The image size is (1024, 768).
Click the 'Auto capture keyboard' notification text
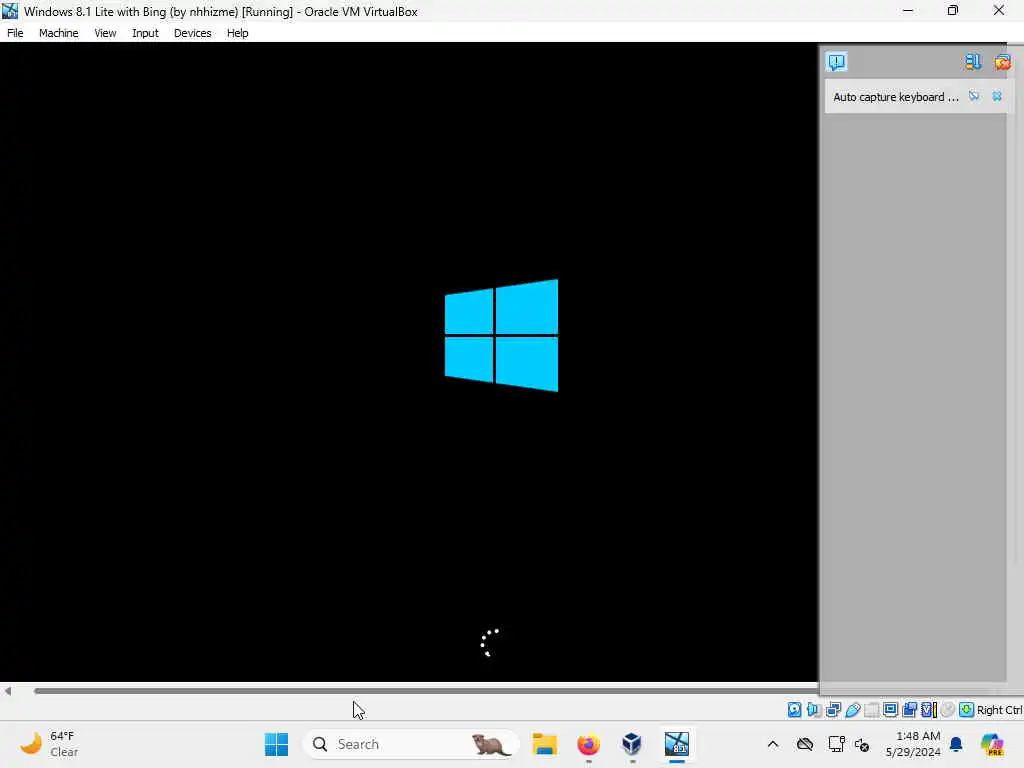[x=895, y=97]
